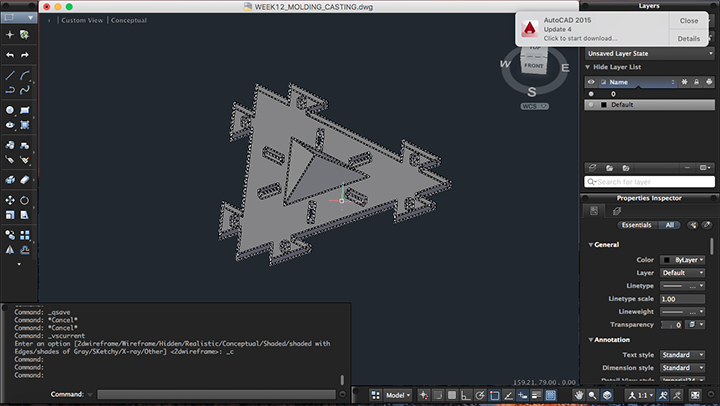Open the 1:1 annotation scale dropdown
This screenshot has width=720, height=406.
(641, 395)
